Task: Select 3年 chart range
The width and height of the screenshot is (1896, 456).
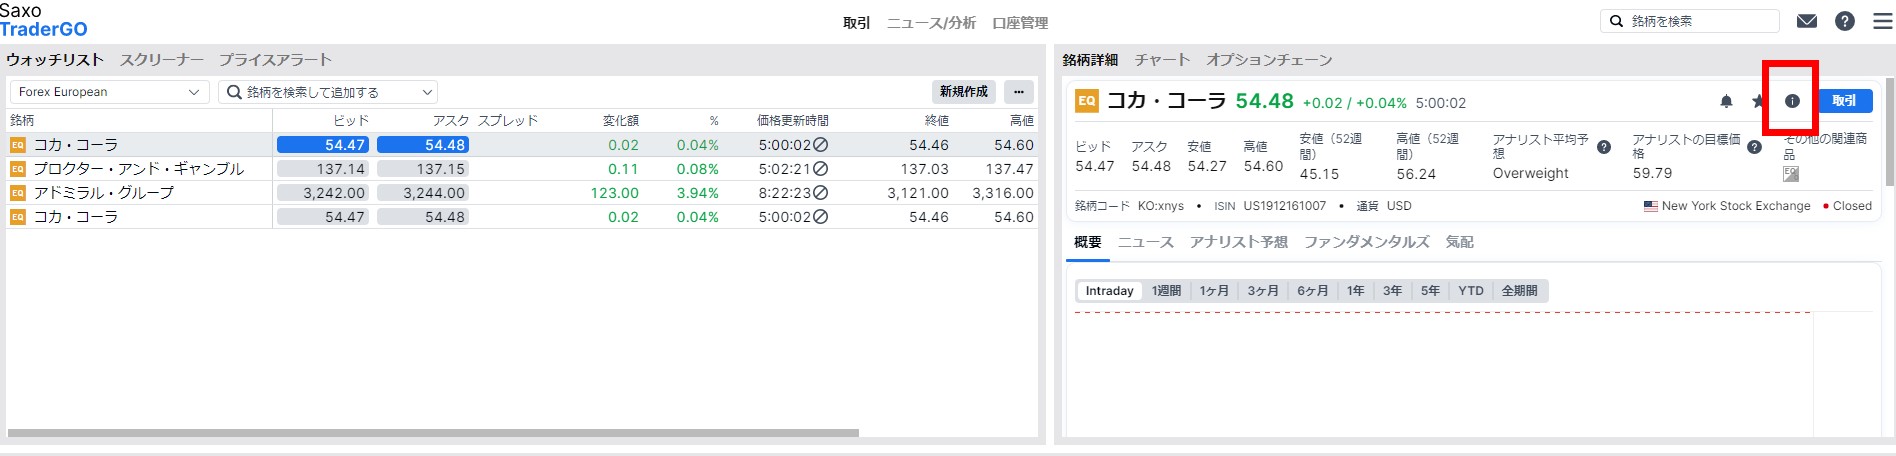Action: (1393, 291)
